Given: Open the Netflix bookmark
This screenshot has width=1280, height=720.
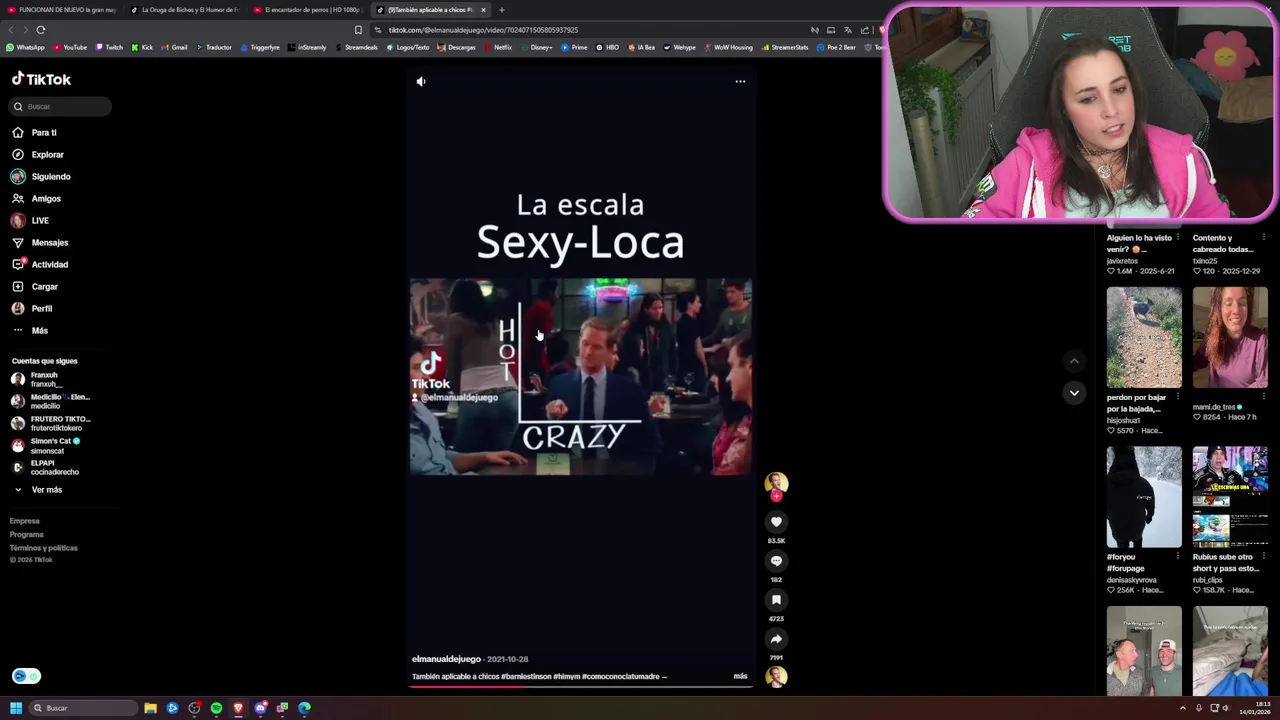Looking at the screenshot, I should click(498, 47).
